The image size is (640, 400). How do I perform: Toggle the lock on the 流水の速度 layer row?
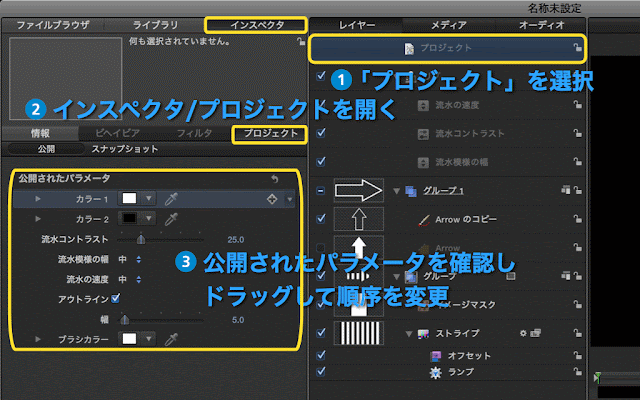(x=578, y=105)
